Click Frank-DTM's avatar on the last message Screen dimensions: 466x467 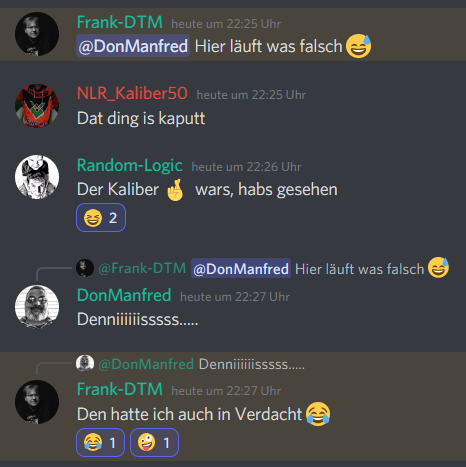(x=37, y=402)
